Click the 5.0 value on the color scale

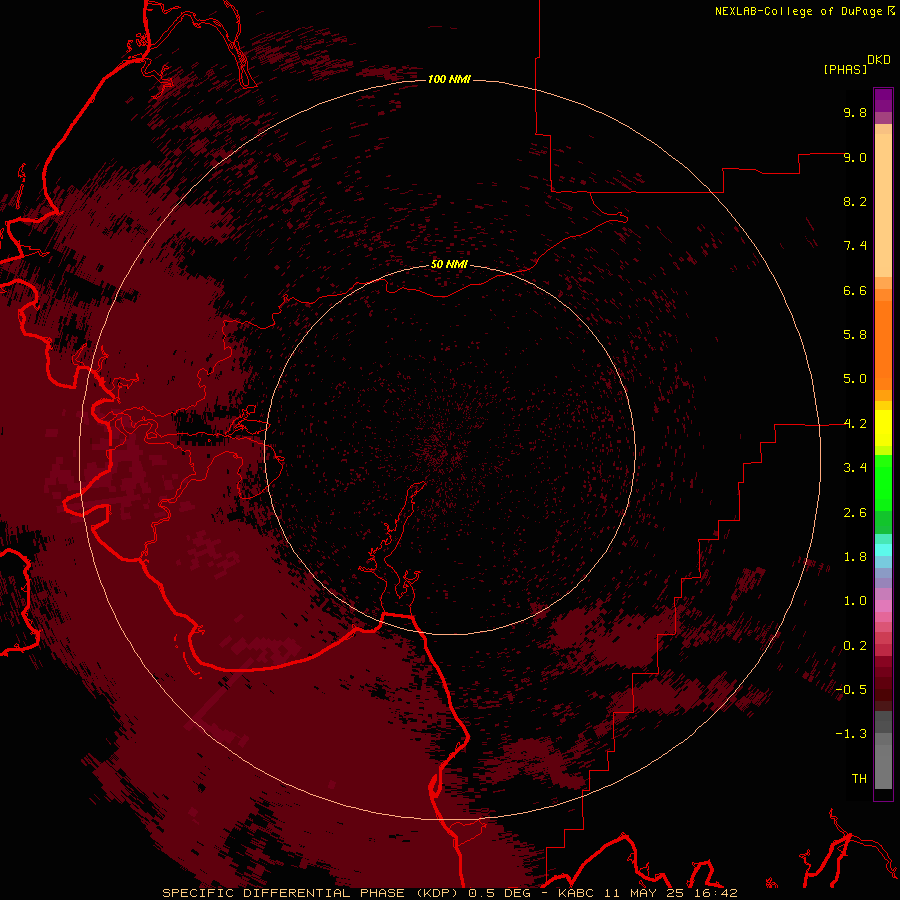pyautogui.click(x=855, y=379)
